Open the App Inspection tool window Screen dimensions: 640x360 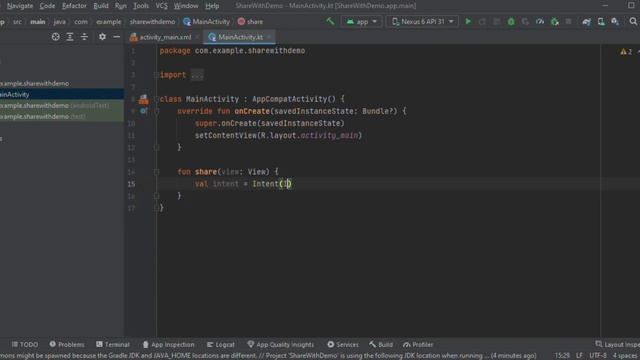(168, 344)
